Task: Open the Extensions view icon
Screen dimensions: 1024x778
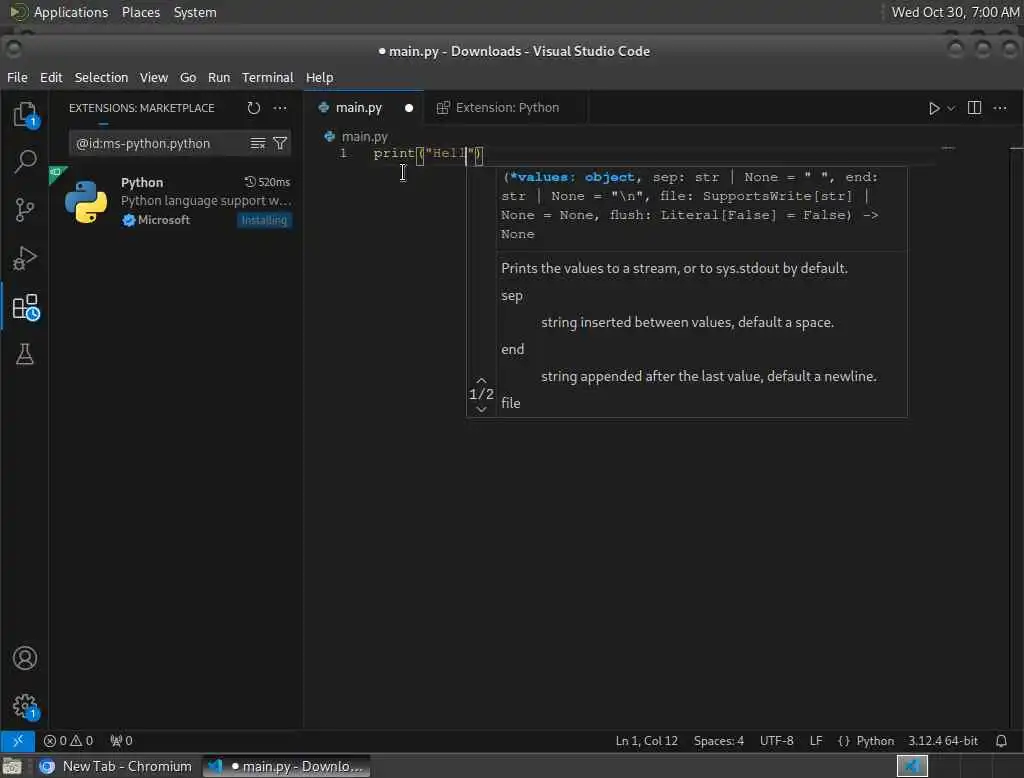Action: [25, 306]
